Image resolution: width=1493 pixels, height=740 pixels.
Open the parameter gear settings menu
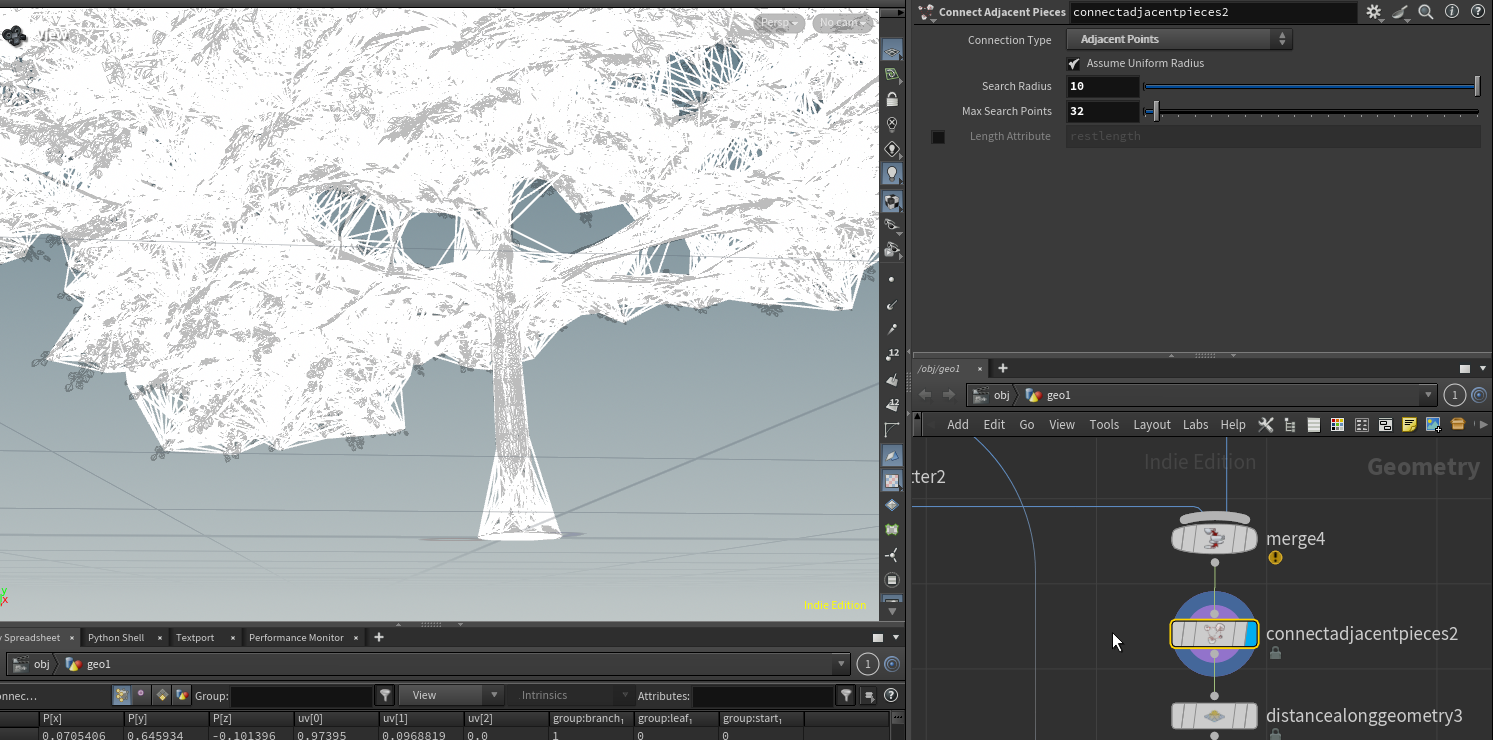[1374, 12]
